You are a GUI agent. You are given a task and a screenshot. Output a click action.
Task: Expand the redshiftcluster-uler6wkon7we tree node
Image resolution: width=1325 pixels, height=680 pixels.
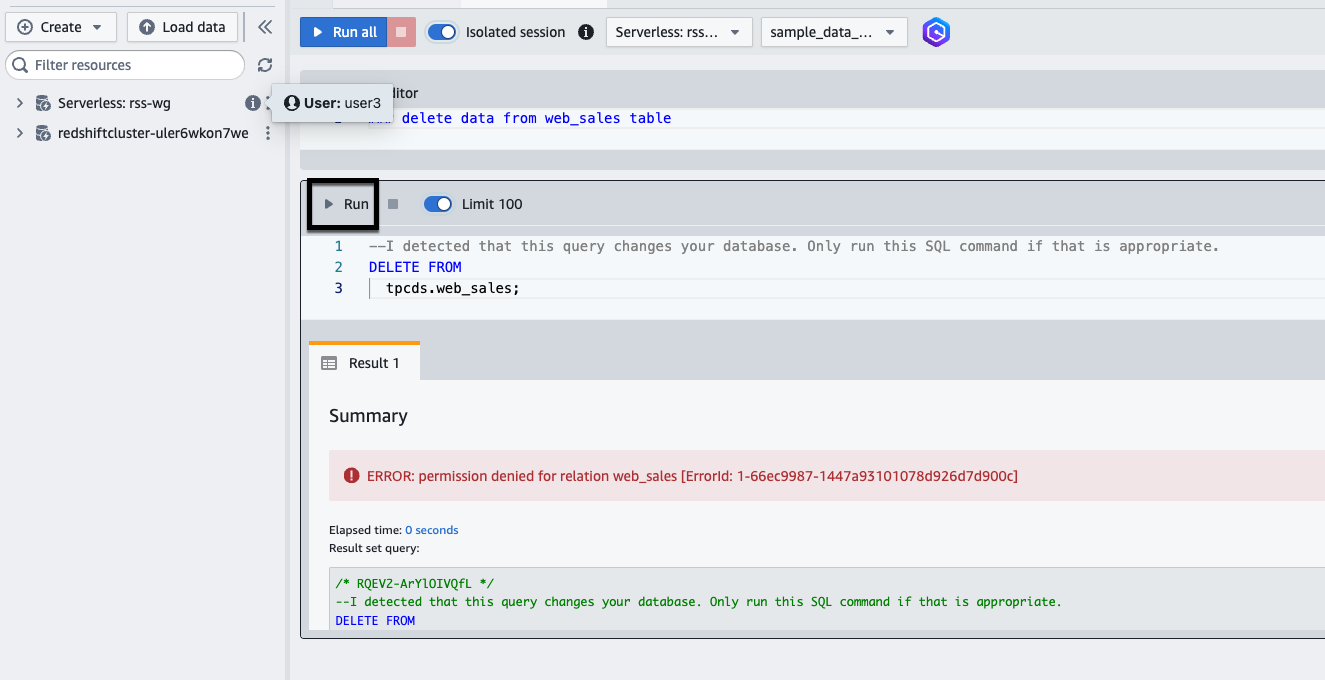[19, 133]
